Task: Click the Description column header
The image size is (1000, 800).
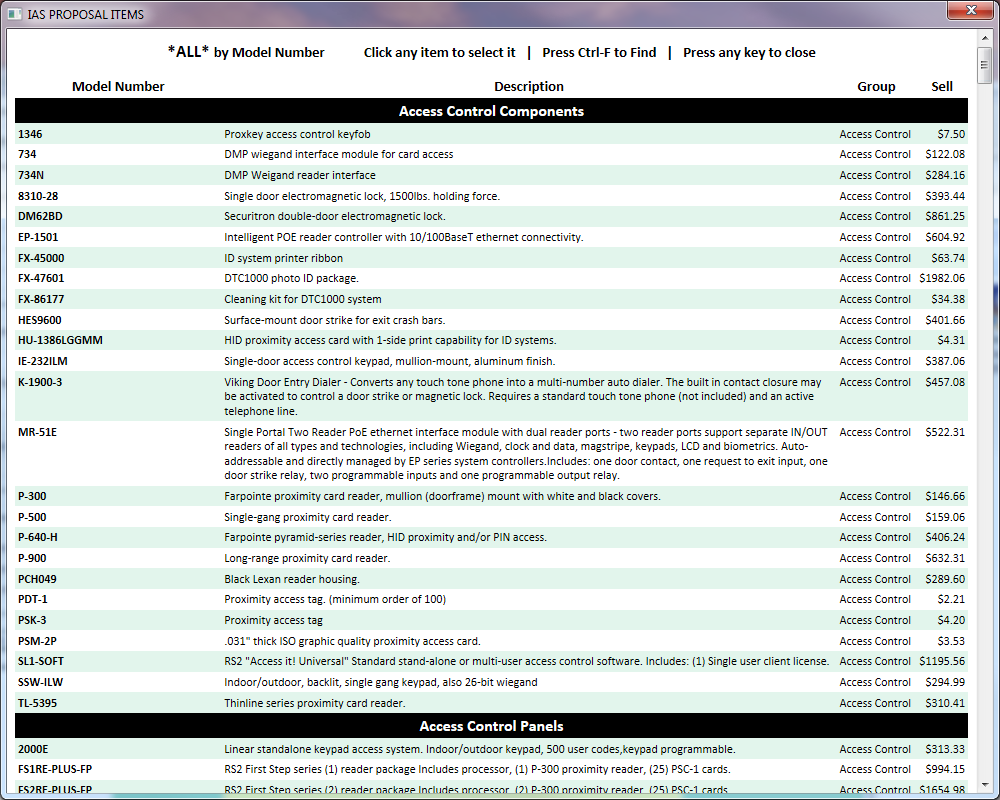Action: 529,86
